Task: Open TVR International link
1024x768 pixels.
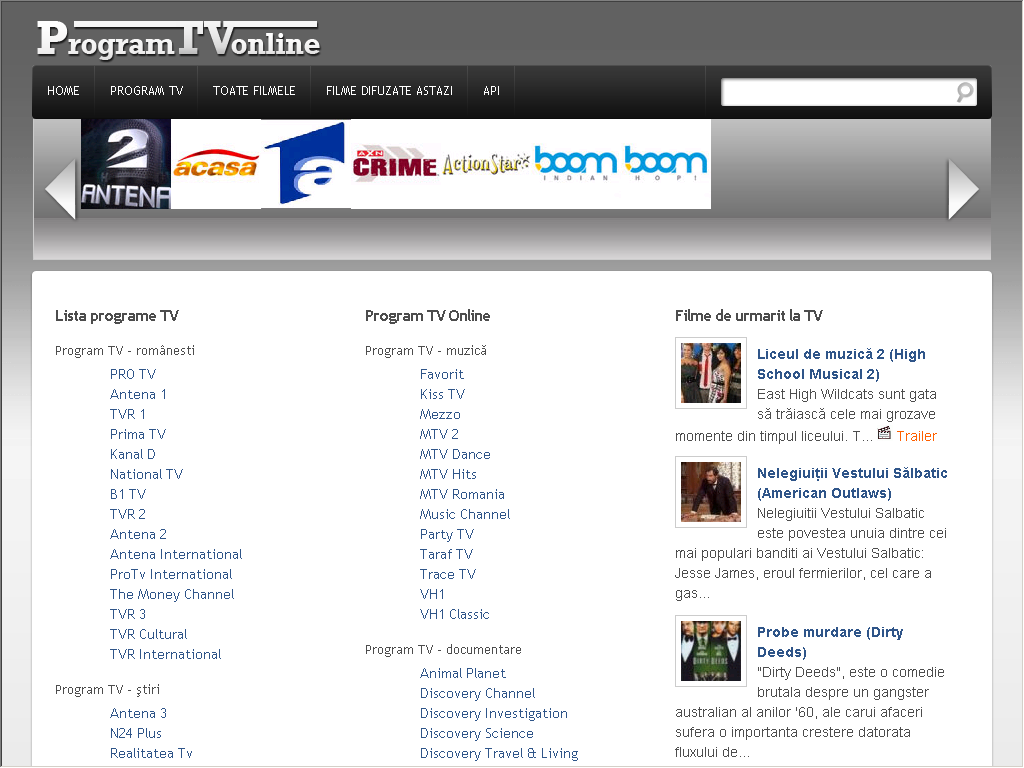Action: (x=165, y=654)
